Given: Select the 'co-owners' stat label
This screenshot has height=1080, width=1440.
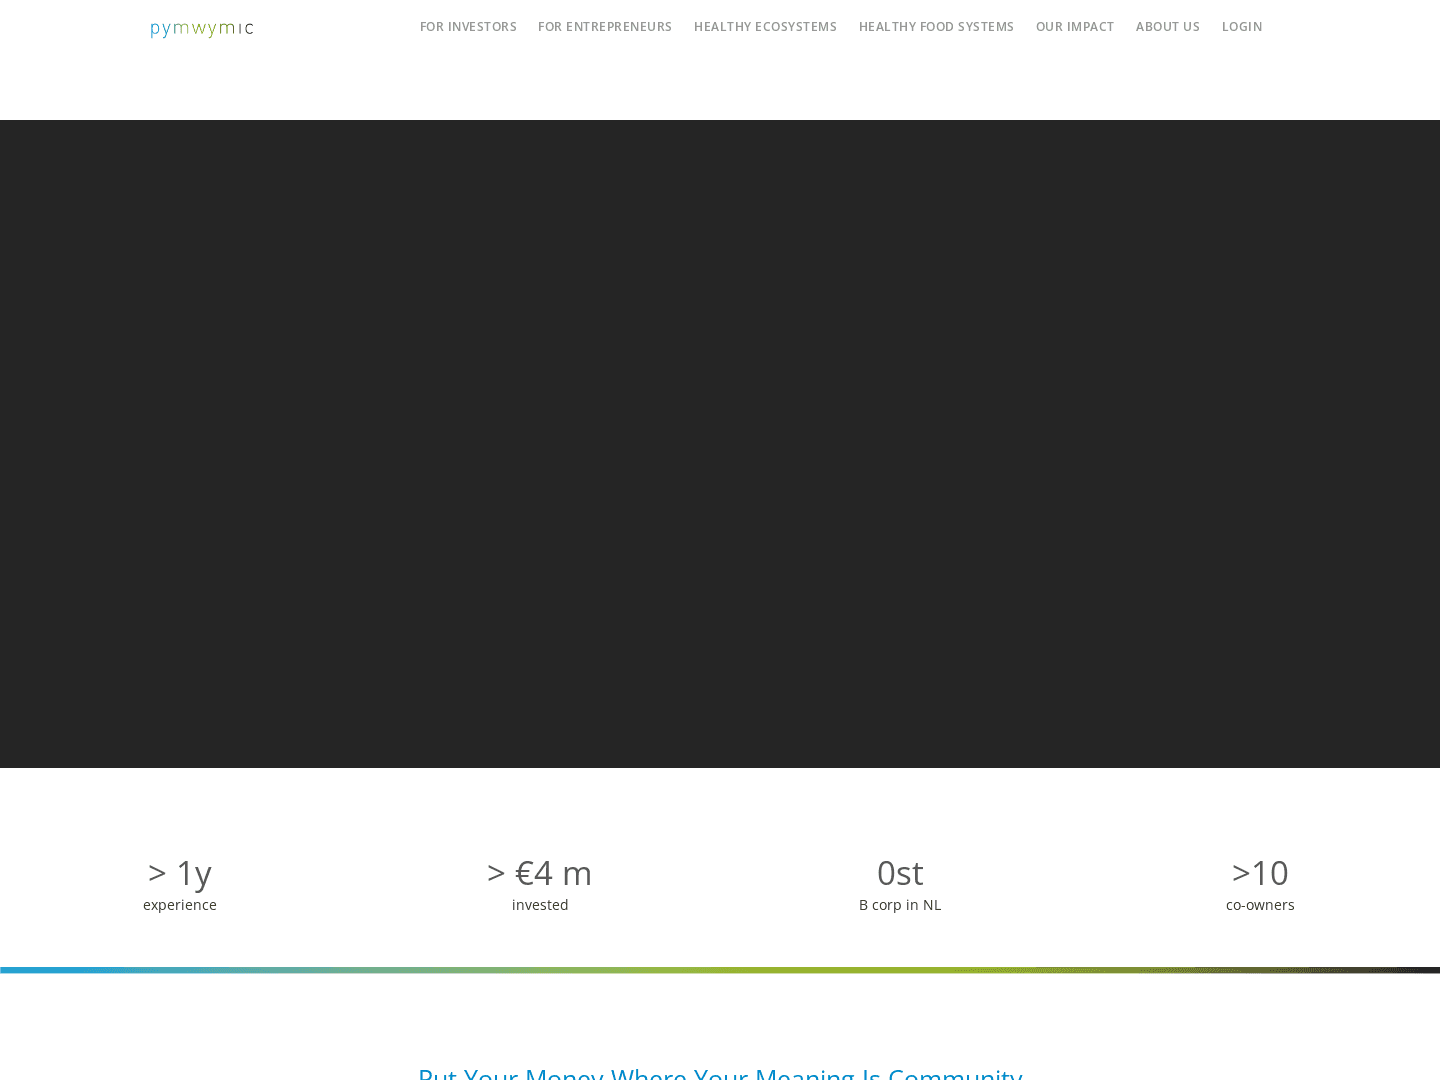Looking at the screenshot, I should [1260, 905].
